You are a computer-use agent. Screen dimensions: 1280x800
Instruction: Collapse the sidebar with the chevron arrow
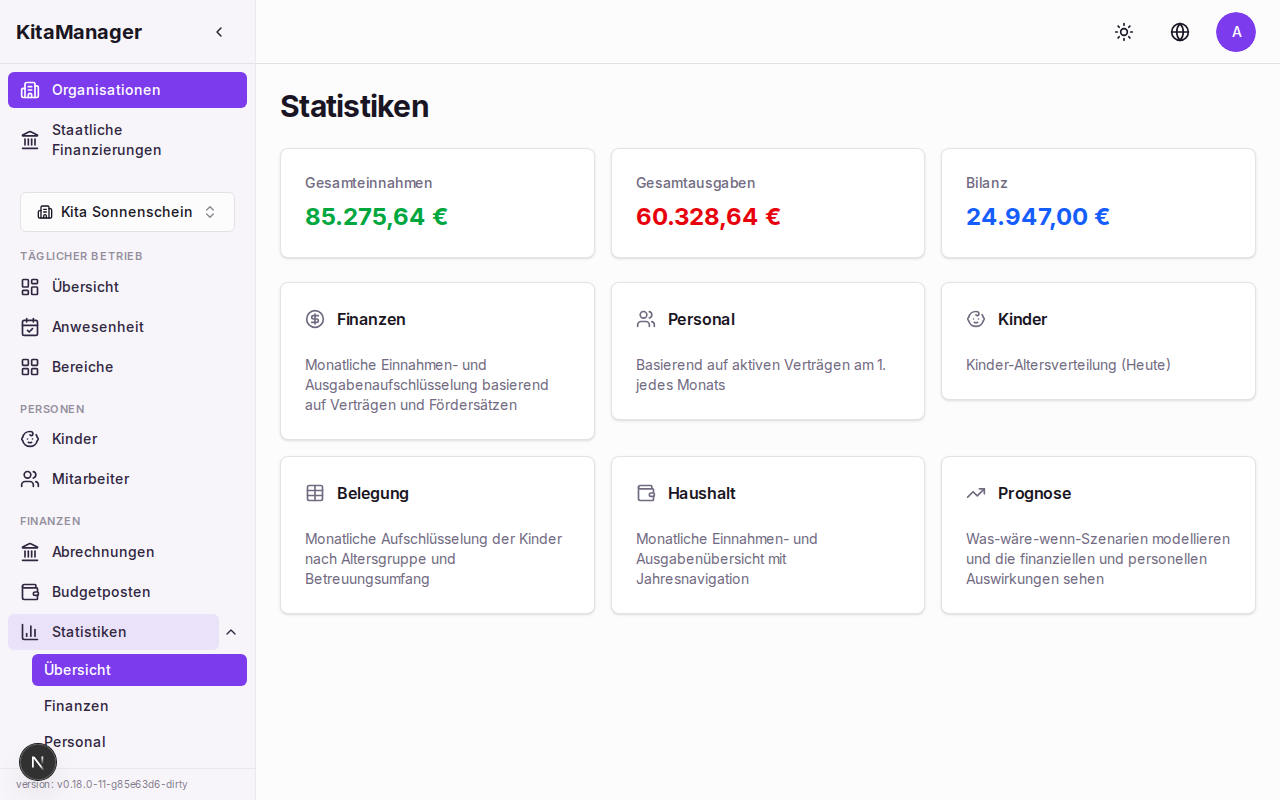coord(219,31)
